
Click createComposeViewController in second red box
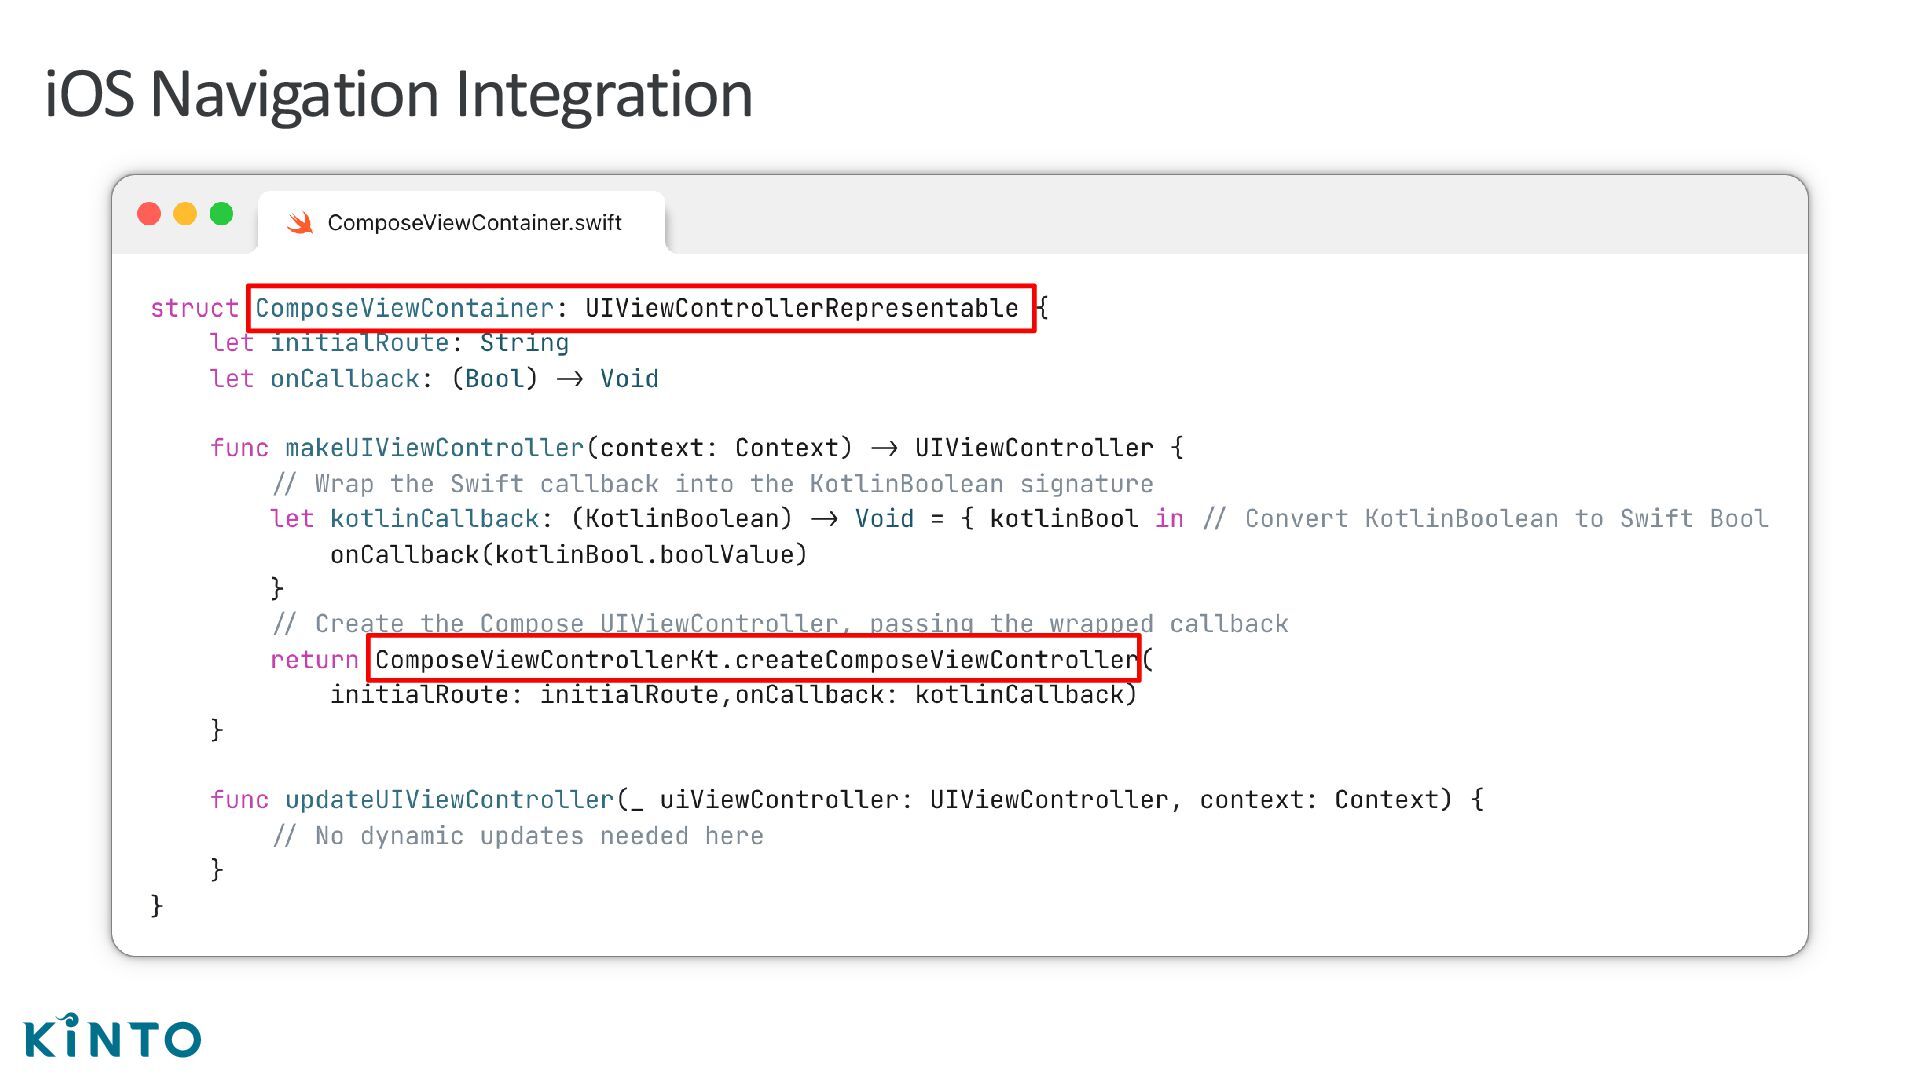[x=937, y=660]
